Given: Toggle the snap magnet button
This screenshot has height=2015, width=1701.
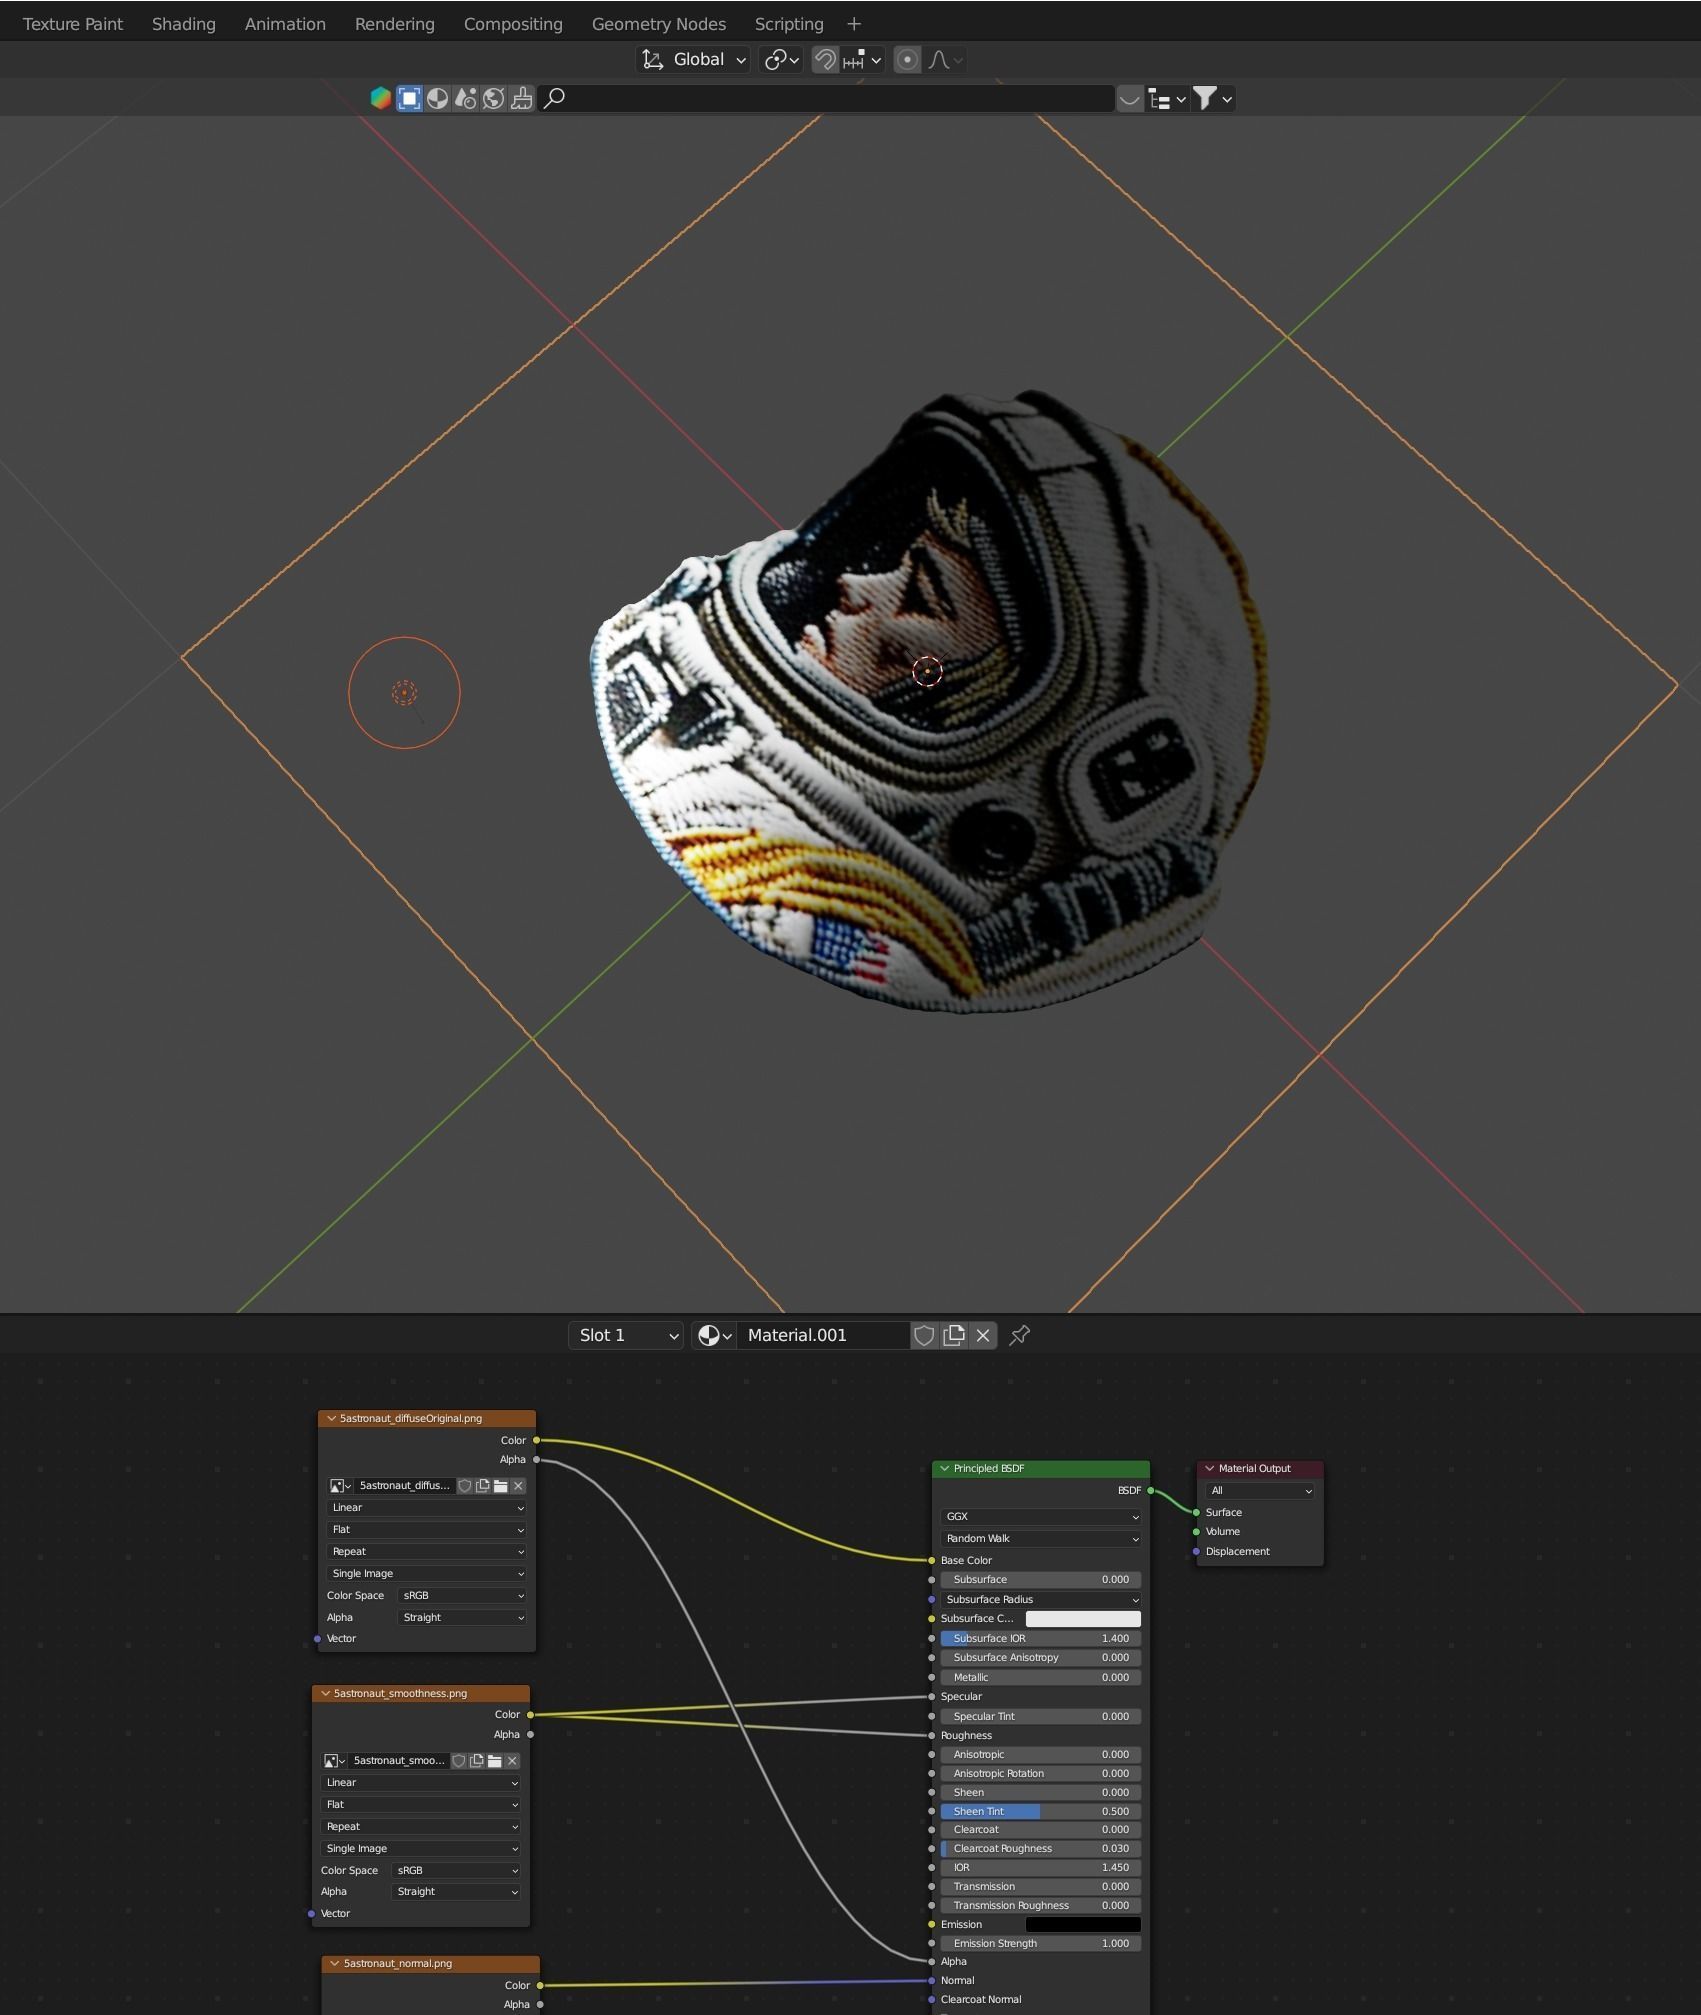Looking at the screenshot, I should click(825, 60).
